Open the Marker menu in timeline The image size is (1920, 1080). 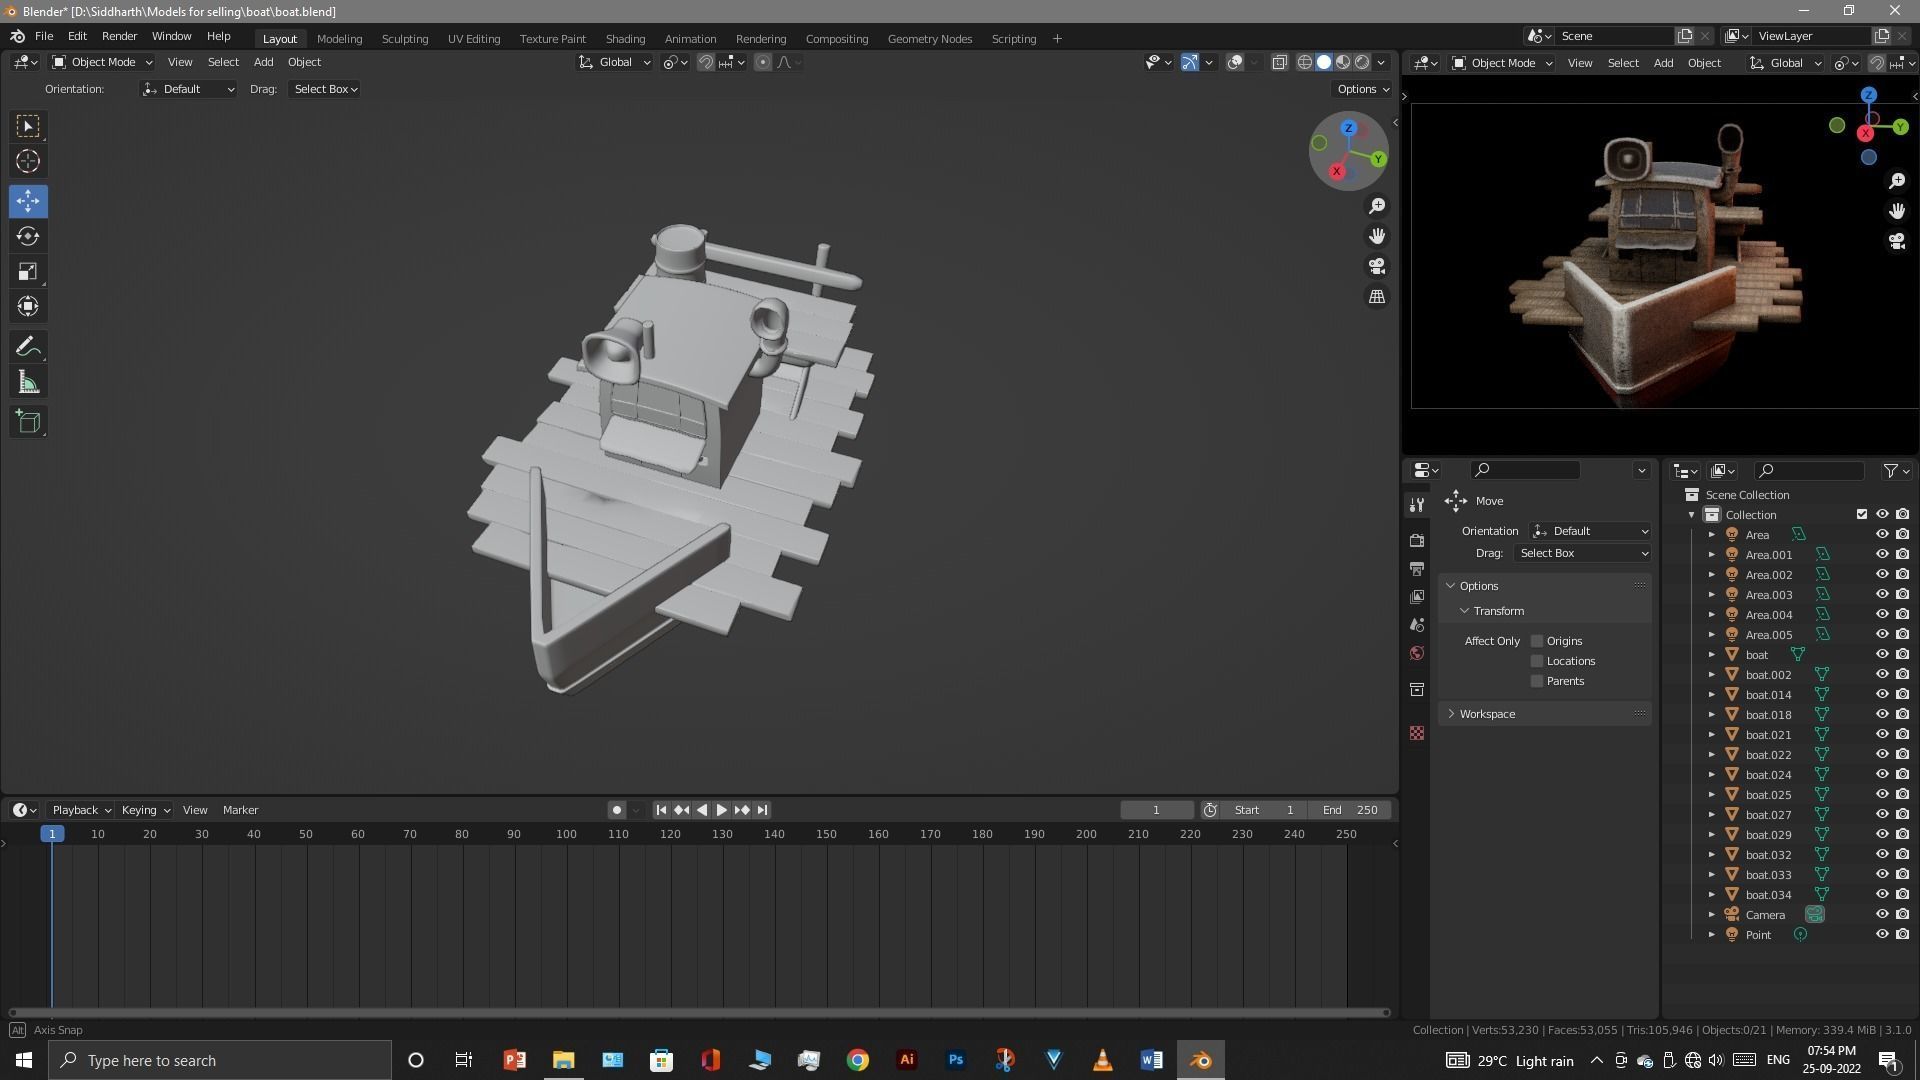240,810
